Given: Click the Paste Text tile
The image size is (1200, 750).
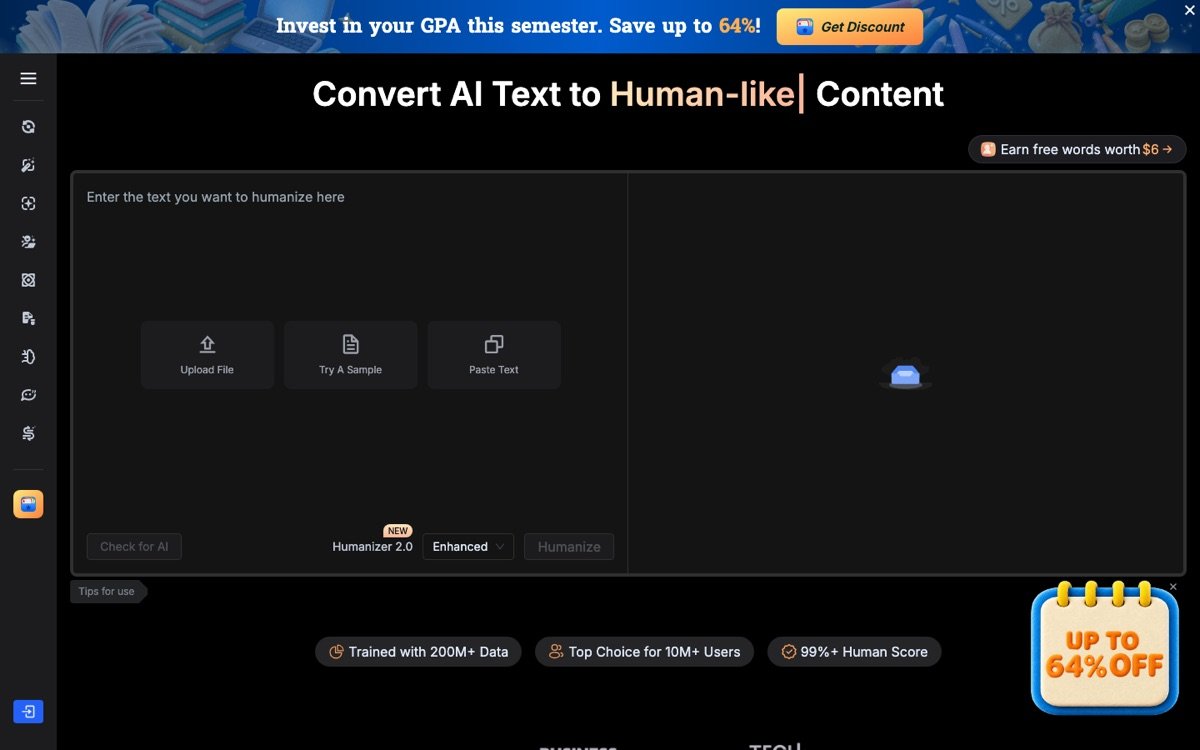Looking at the screenshot, I should 494,355.
